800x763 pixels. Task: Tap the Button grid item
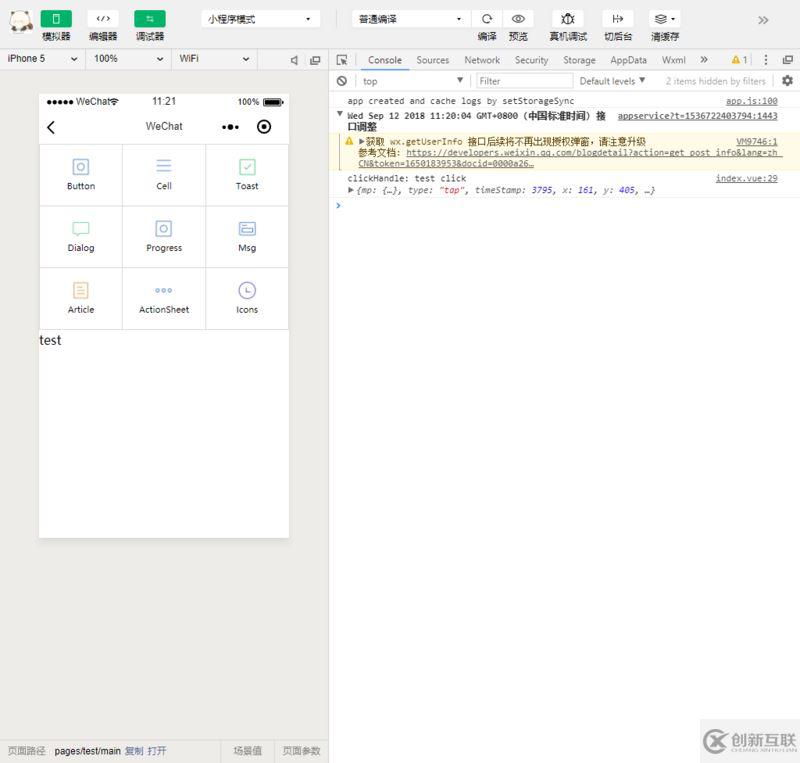[81, 175]
